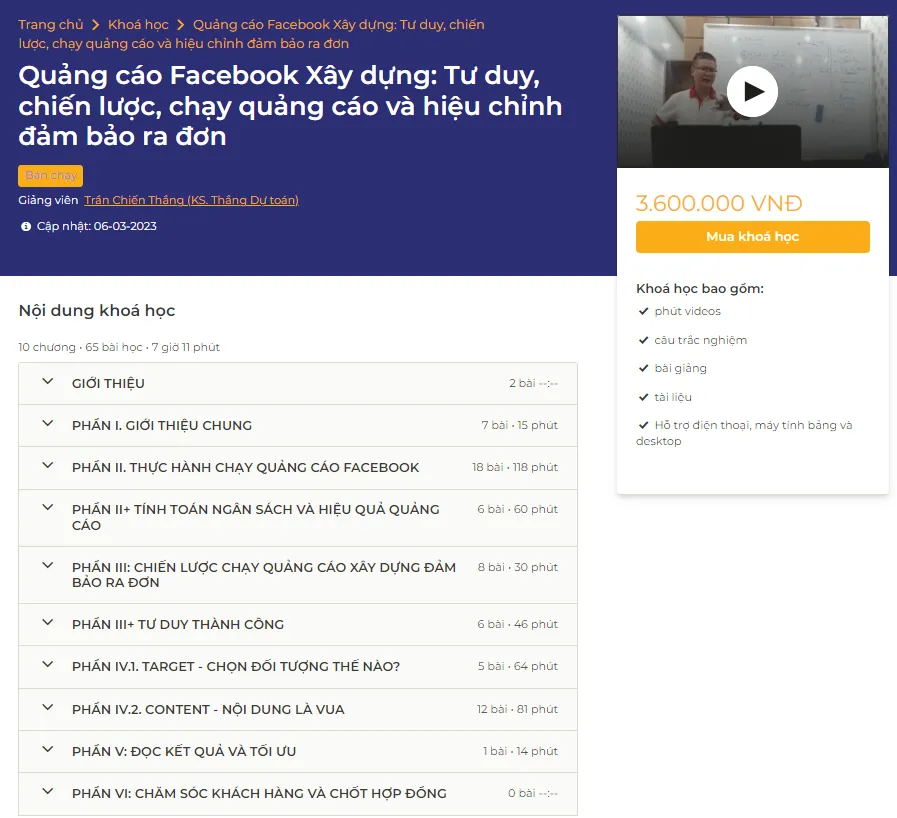Image resolution: width=897 pixels, height=818 pixels.
Task: Expand 'PHẦN II+ TÍNH TOÁN NGÂN SÁCH' chevron
Action: coord(47,508)
